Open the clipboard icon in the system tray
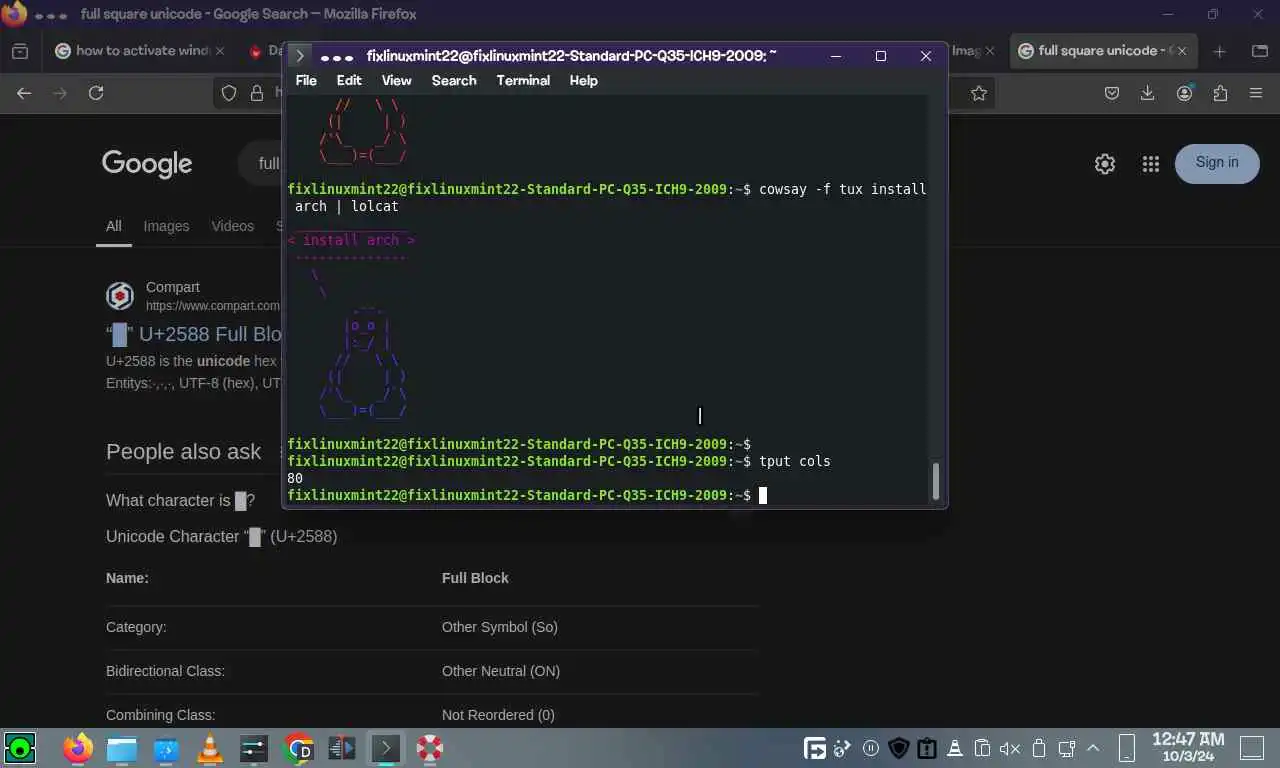Viewport: 1280px width, 768px height. click(x=982, y=748)
